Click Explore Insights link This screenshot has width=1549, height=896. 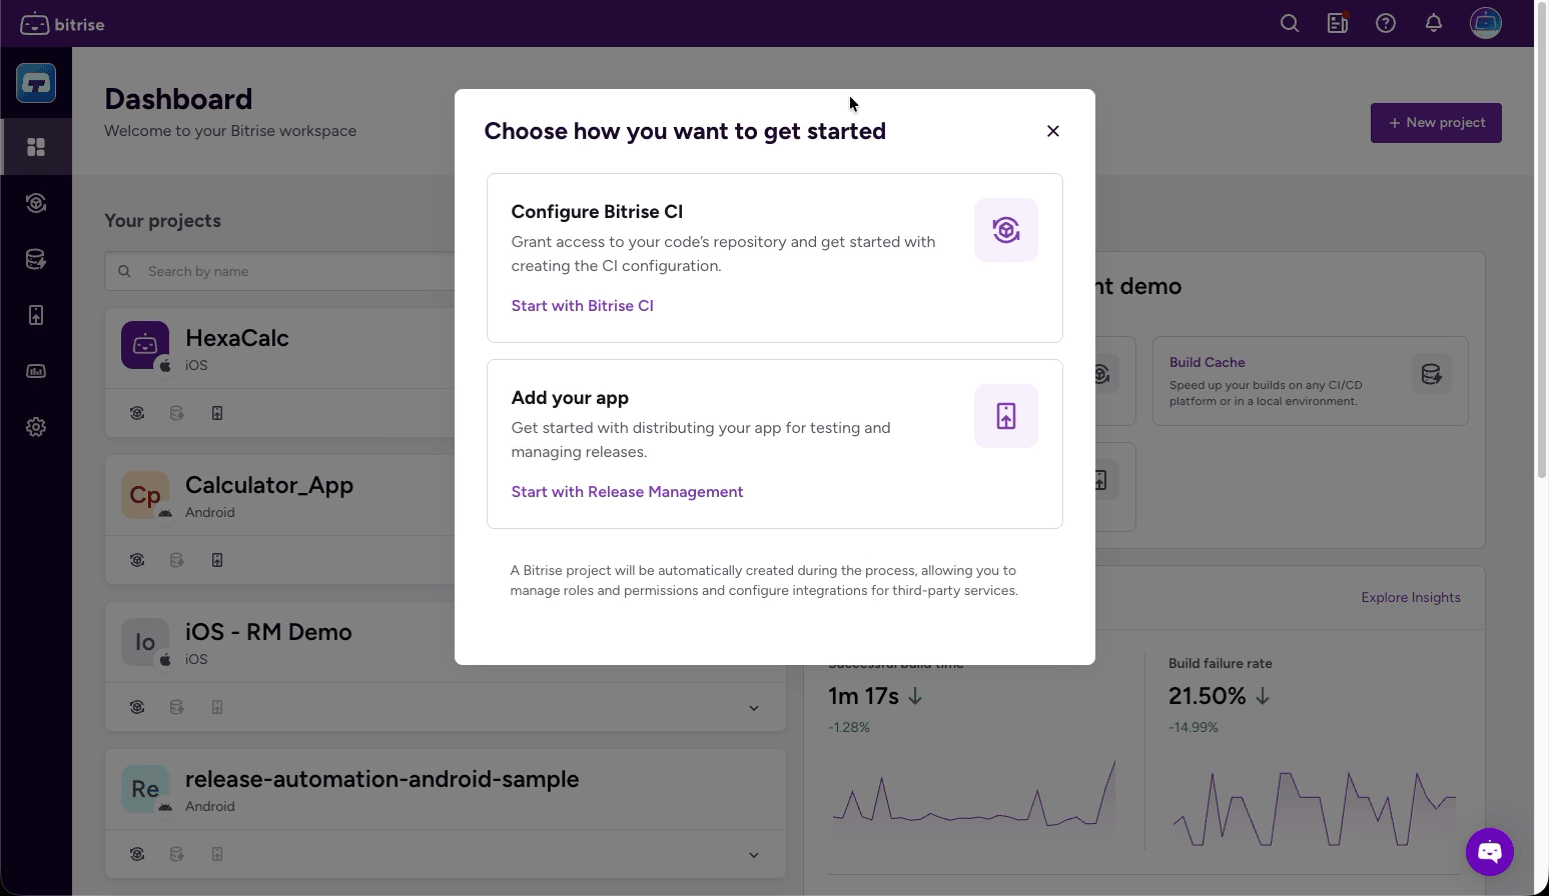tap(1410, 598)
